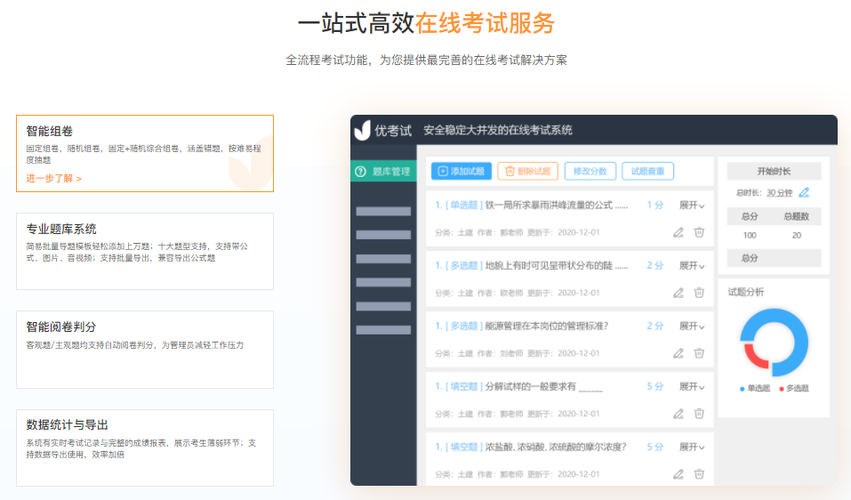Select the 专业题库系统 feature card
The image size is (851, 500).
145,251
